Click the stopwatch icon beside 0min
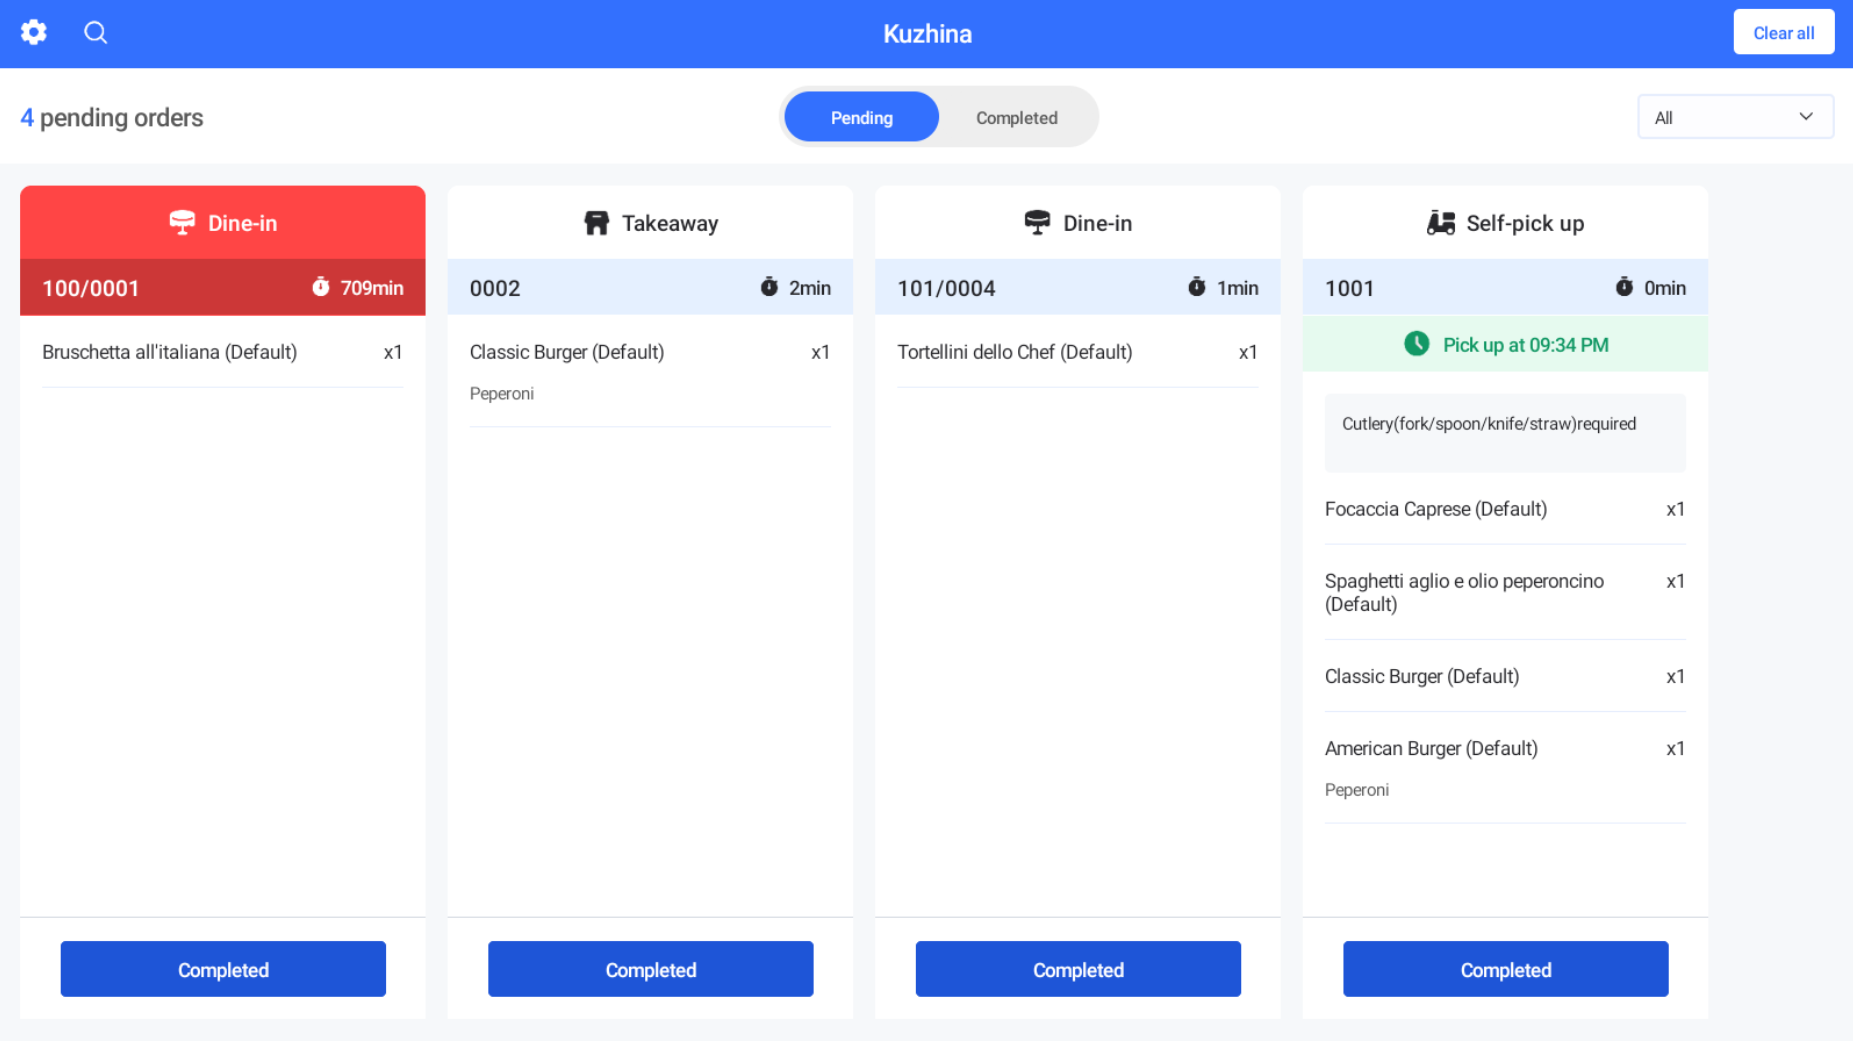 pos(1624,287)
